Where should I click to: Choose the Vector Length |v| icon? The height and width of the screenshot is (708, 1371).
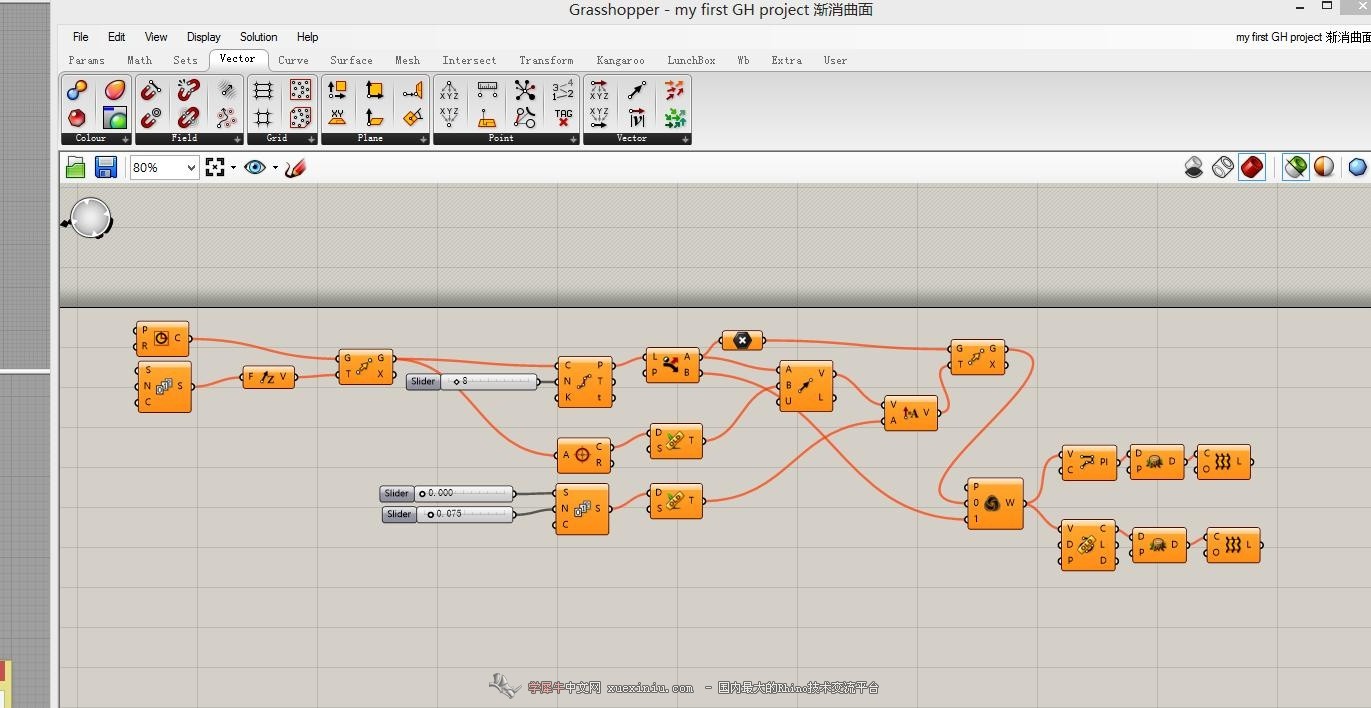point(637,118)
